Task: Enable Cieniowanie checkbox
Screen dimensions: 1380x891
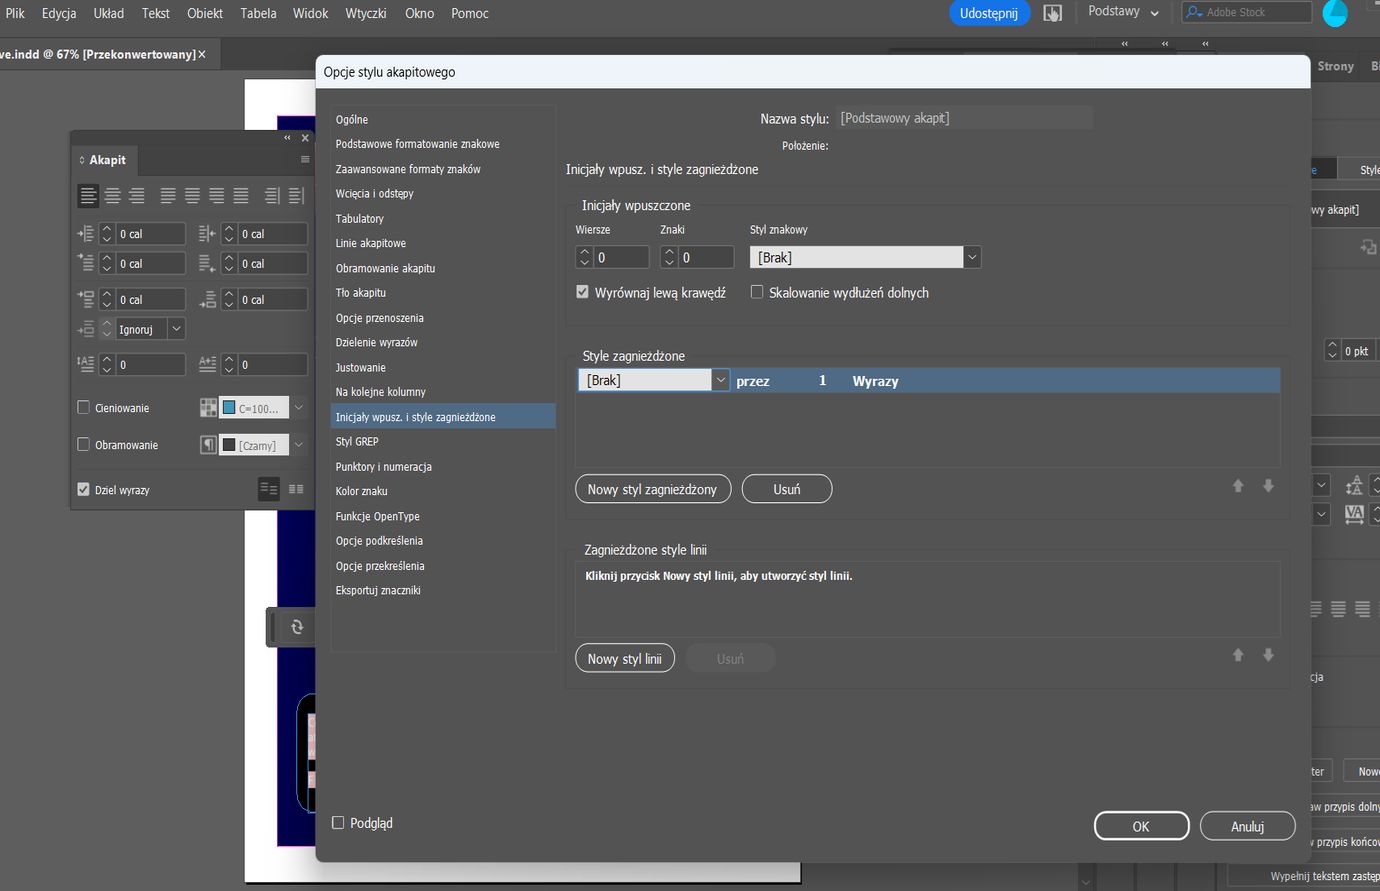Action: [x=84, y=408]
